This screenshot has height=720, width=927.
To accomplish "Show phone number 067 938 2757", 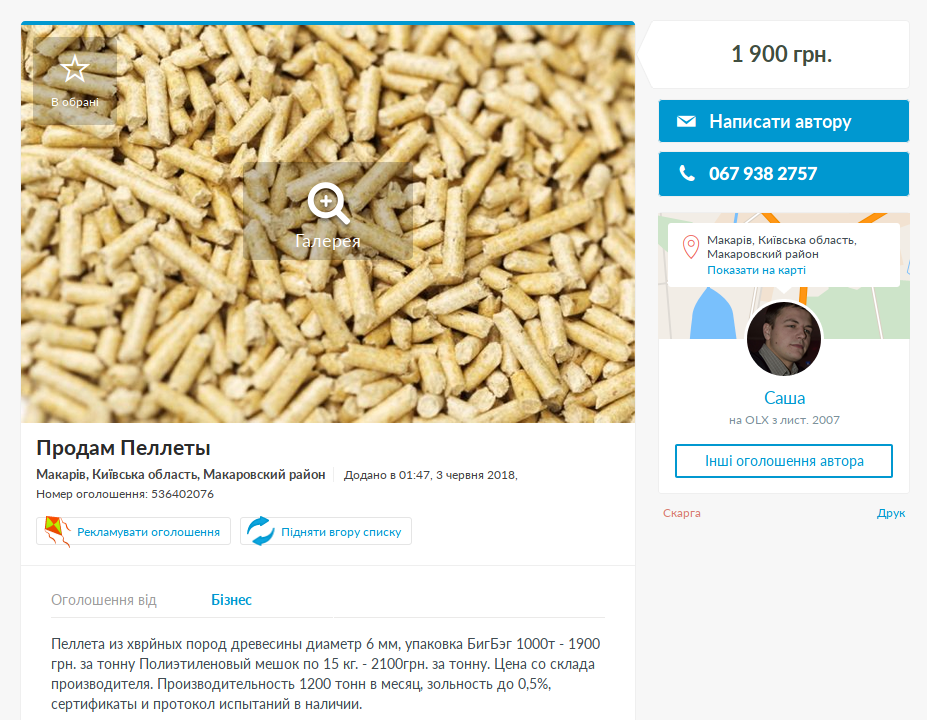I will tap(783, 174).
